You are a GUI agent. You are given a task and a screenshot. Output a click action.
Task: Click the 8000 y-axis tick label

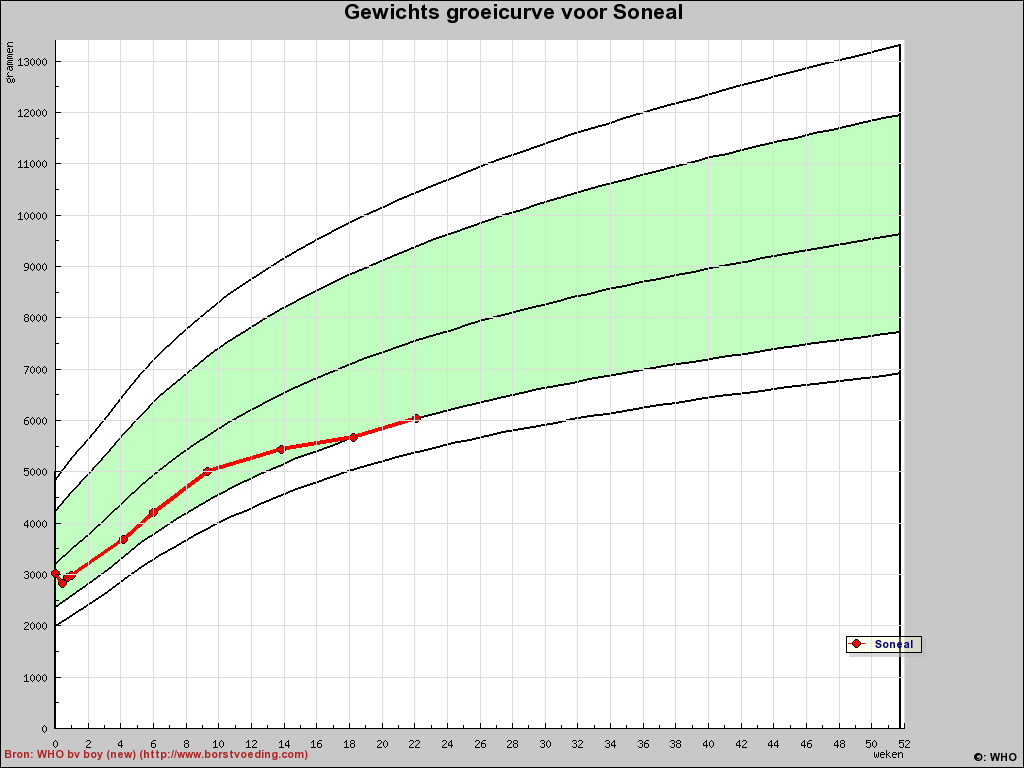[x=35, y=318]
